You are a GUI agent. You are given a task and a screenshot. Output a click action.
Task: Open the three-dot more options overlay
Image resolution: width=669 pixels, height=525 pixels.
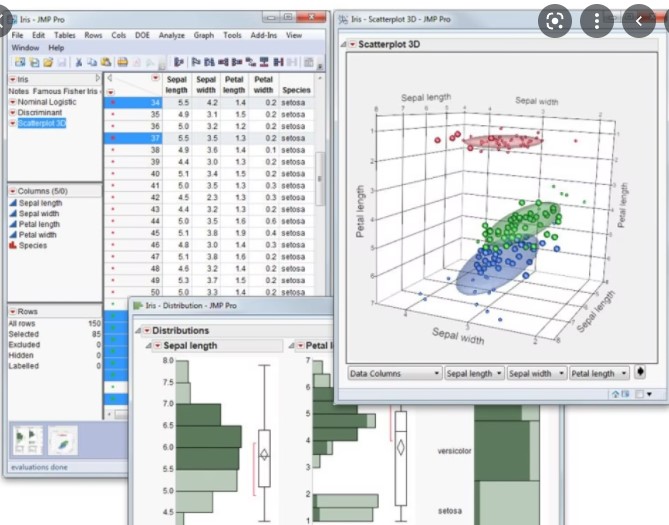pos(596,20)
